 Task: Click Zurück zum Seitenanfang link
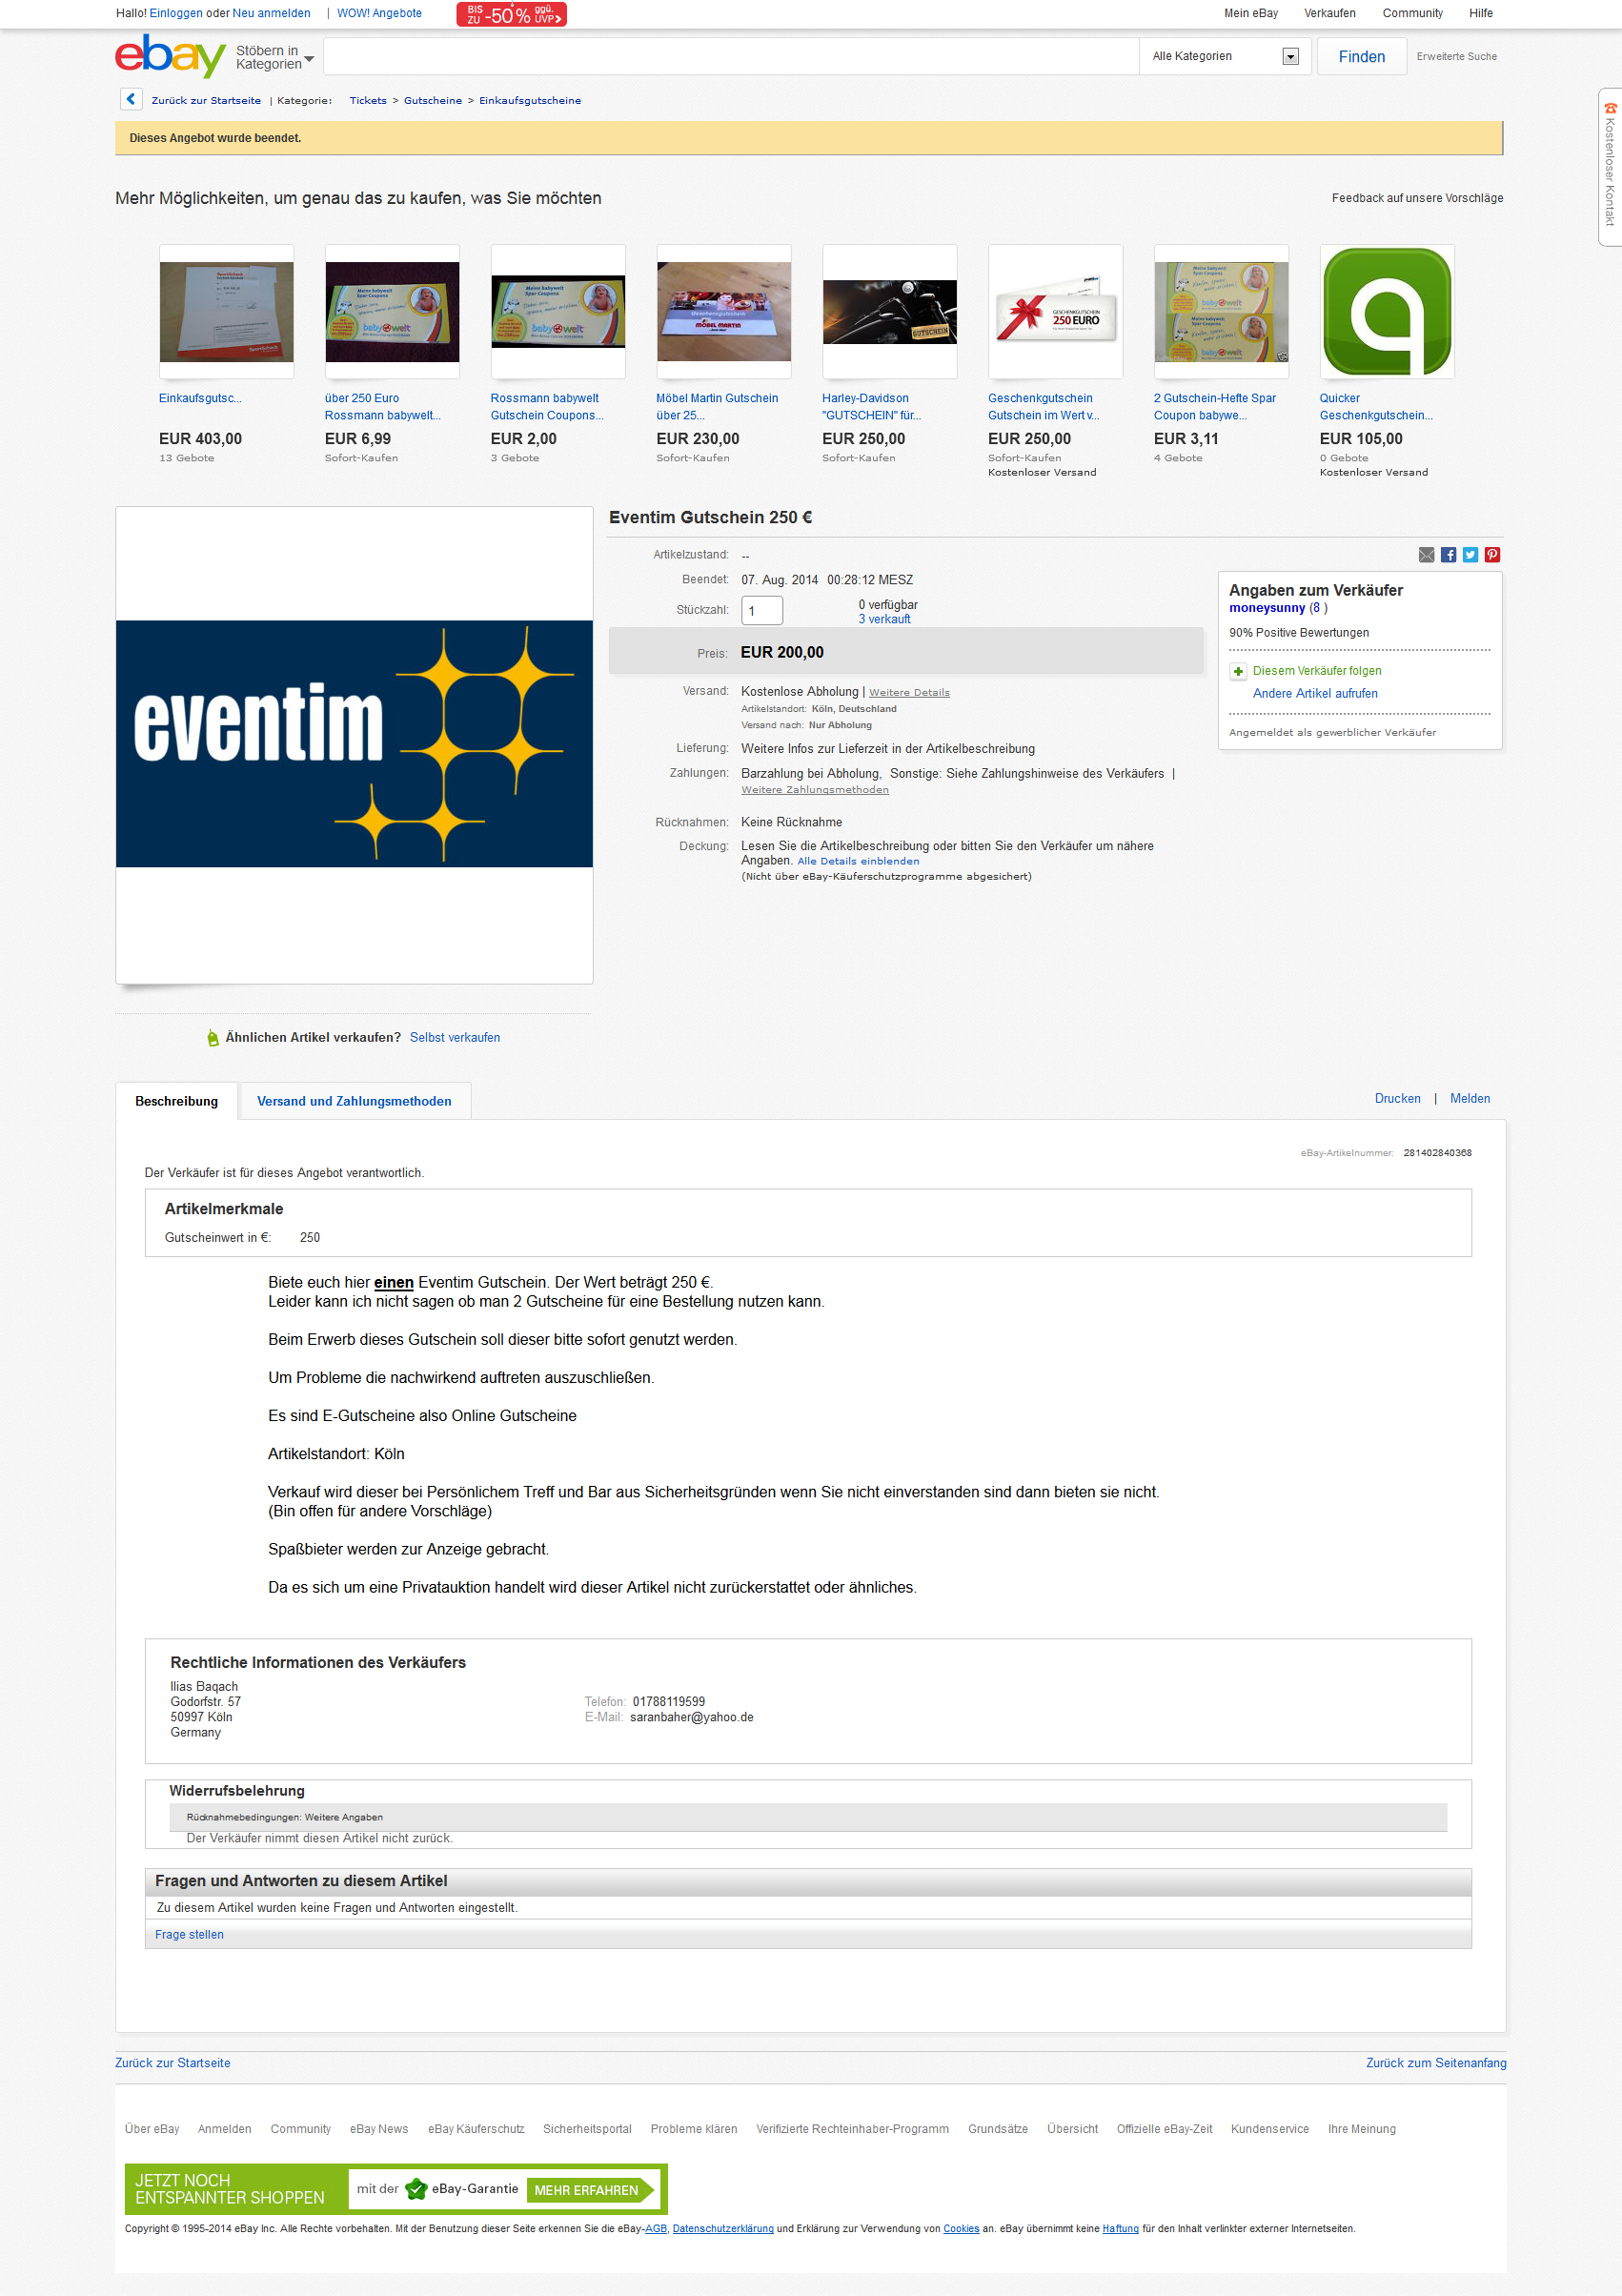[1436, 2063]
